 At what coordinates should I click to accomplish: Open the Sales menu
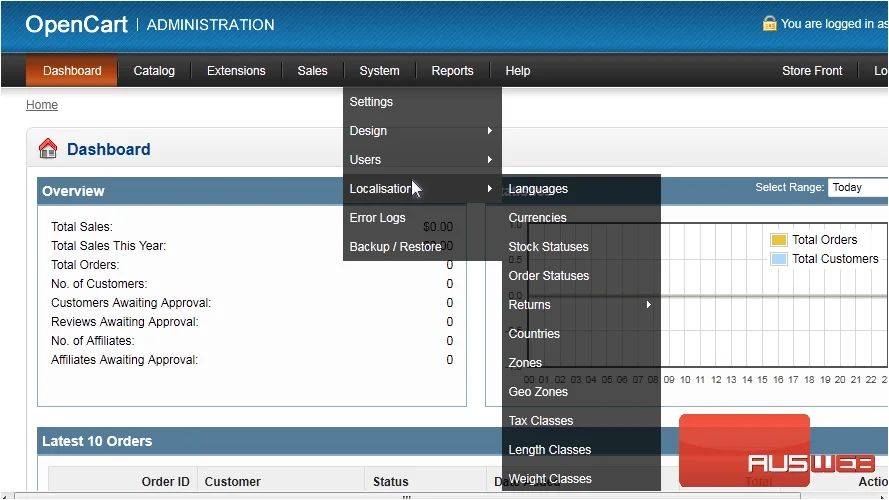[x=312, y=71]
